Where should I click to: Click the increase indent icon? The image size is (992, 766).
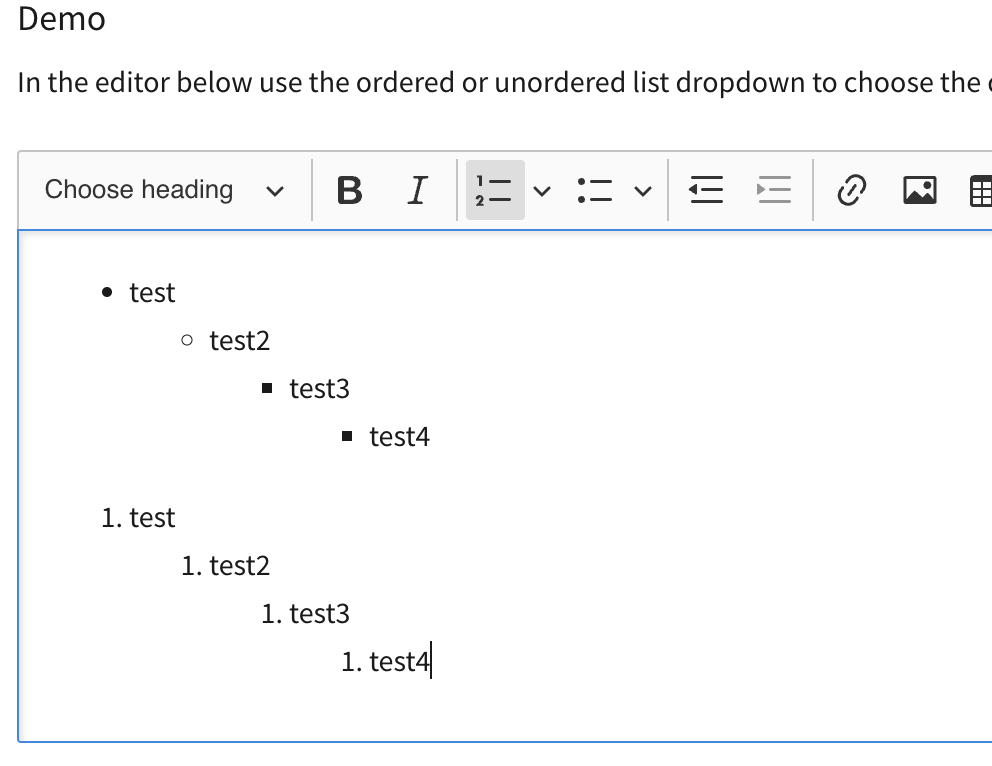774,189
